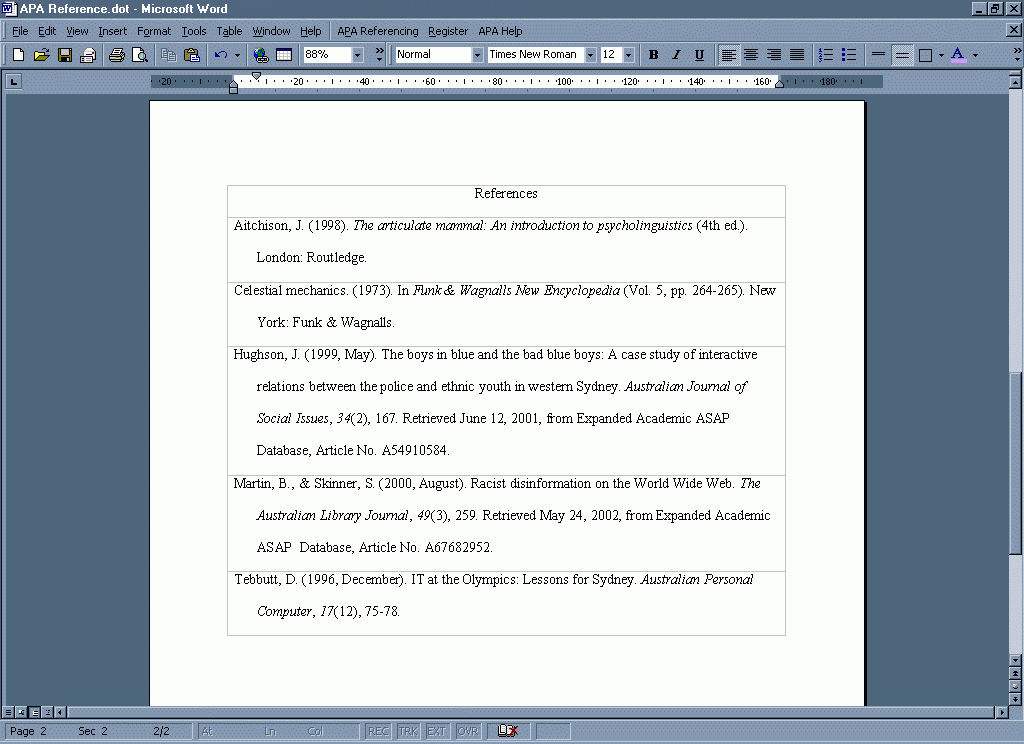Click the spelling and grammar status icon
1024x744 pixels.
(x=507, y=731)
